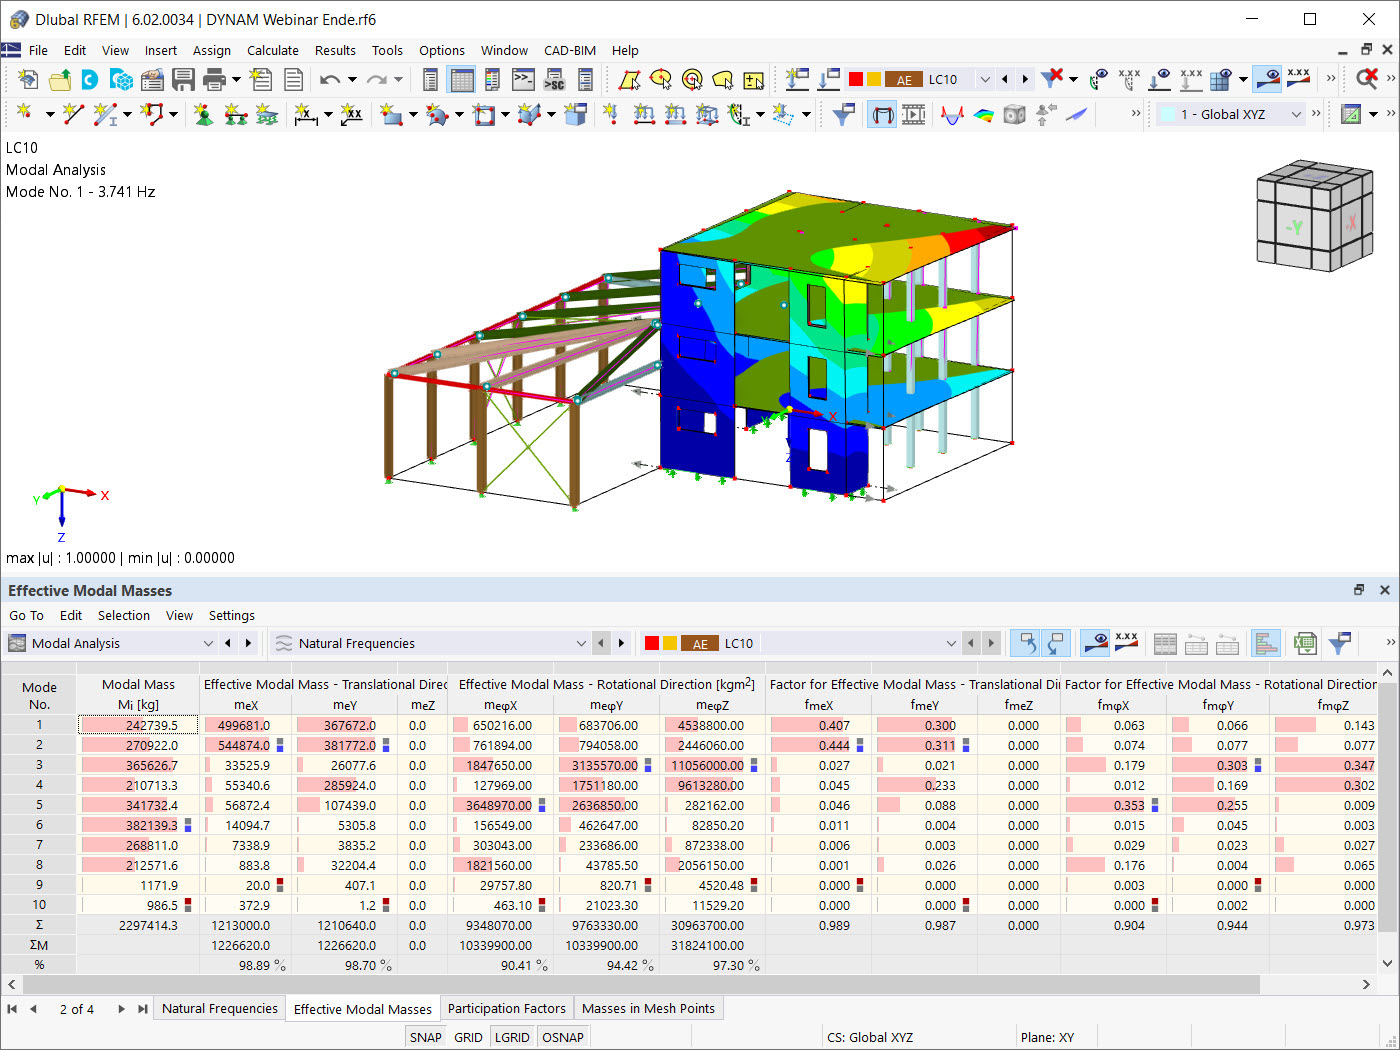This screenshot has height=1050, width=1400.
Task: Open the Calculate menu
Action: [x=272, y=50]
